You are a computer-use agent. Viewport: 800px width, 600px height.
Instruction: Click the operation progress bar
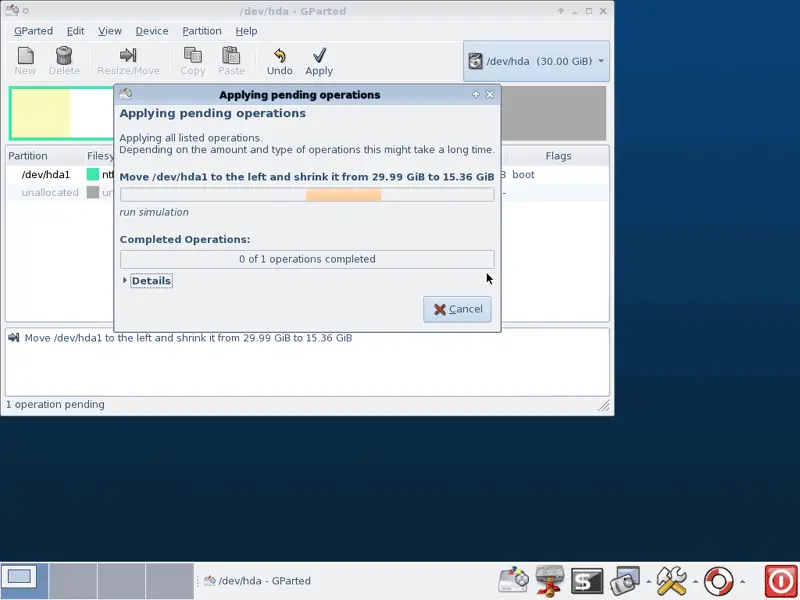pyautogui.click(x=307, y=194)
